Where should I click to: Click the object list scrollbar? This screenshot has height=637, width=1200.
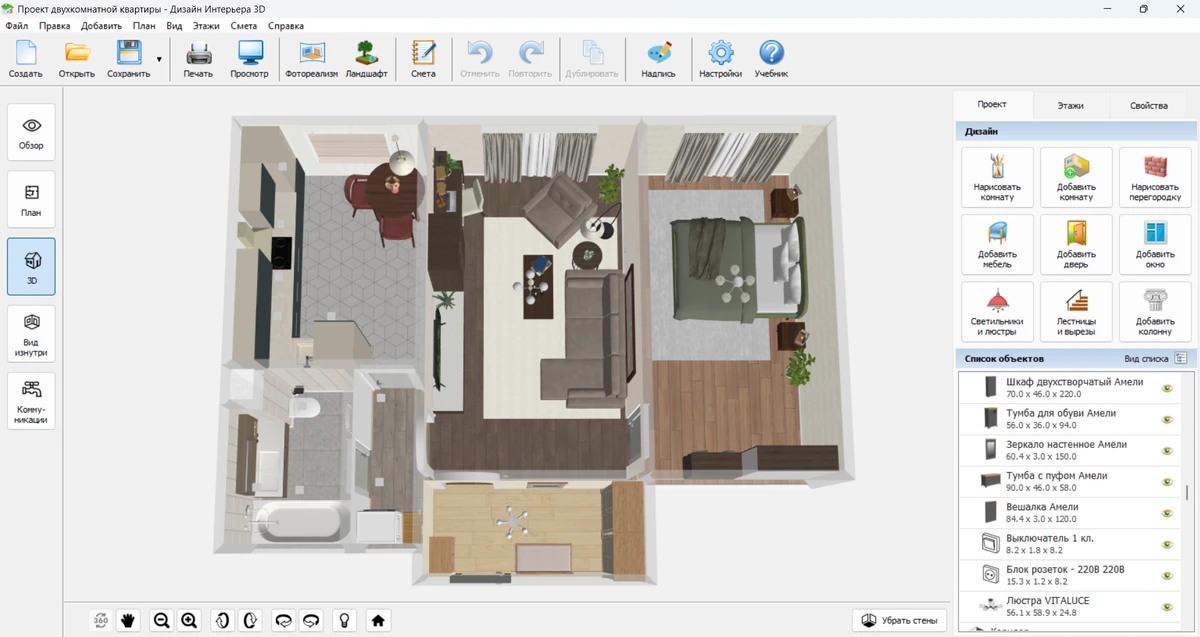coord(1187,492)
